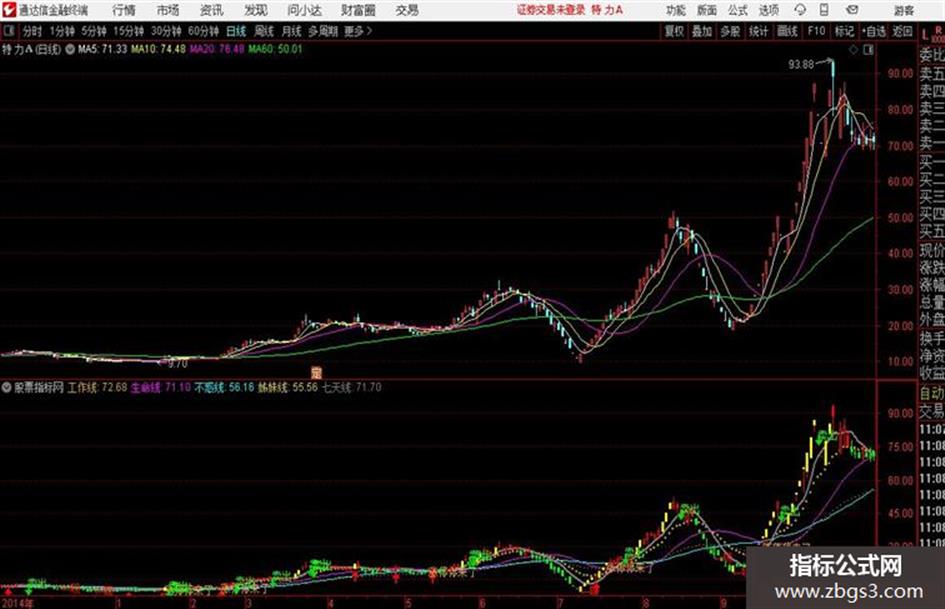Click the 标记 mark button

tap(844, 31)
